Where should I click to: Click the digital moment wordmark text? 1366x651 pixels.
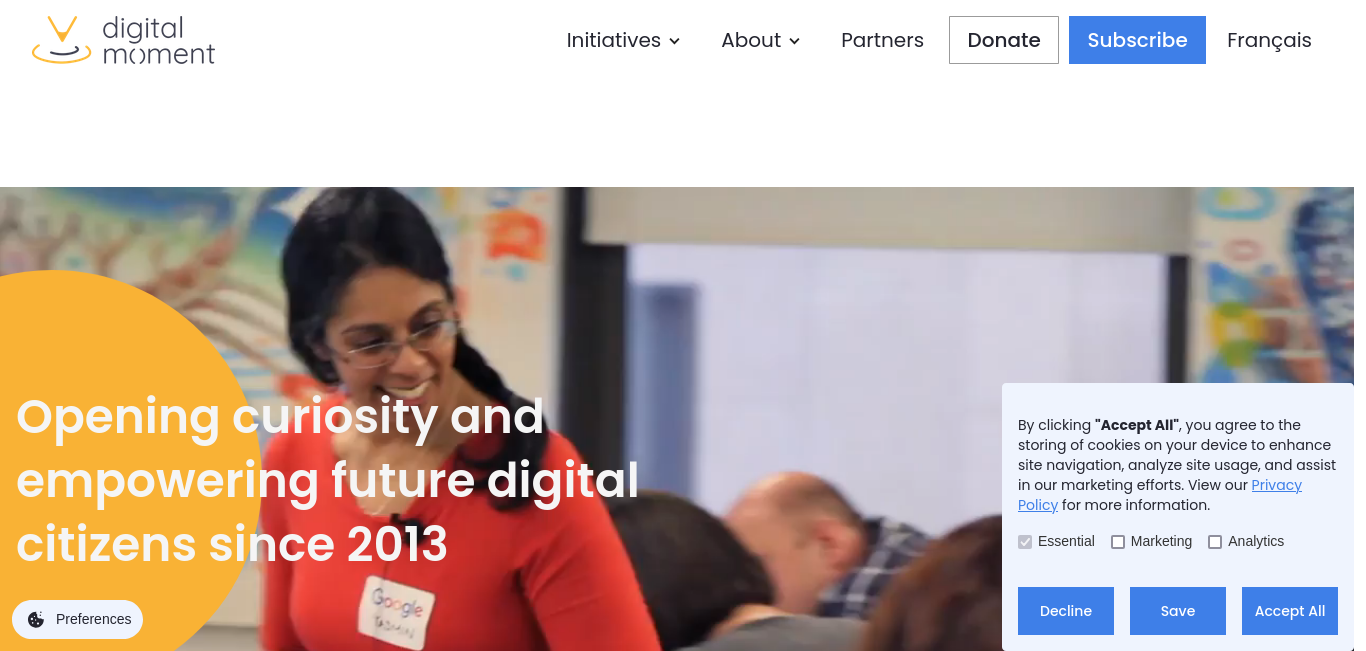click(x=159, y=40)
